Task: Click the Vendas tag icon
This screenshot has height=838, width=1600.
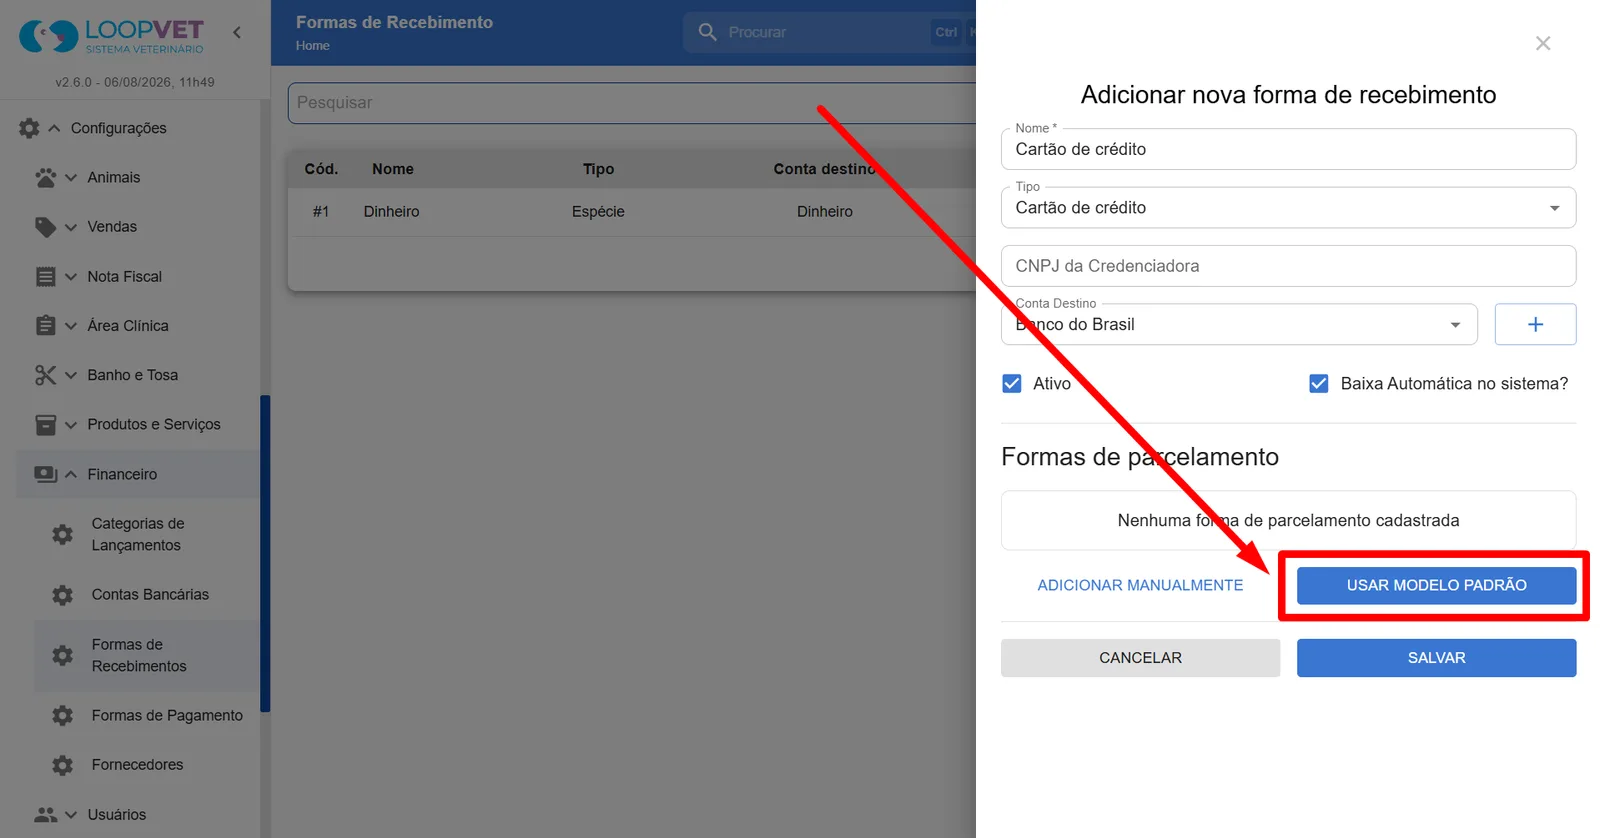Action: [x=46, y=227]
